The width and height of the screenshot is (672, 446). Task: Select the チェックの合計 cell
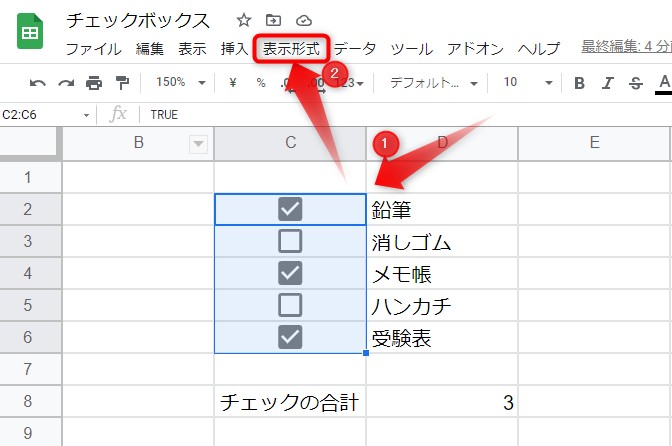click(290, 401)
